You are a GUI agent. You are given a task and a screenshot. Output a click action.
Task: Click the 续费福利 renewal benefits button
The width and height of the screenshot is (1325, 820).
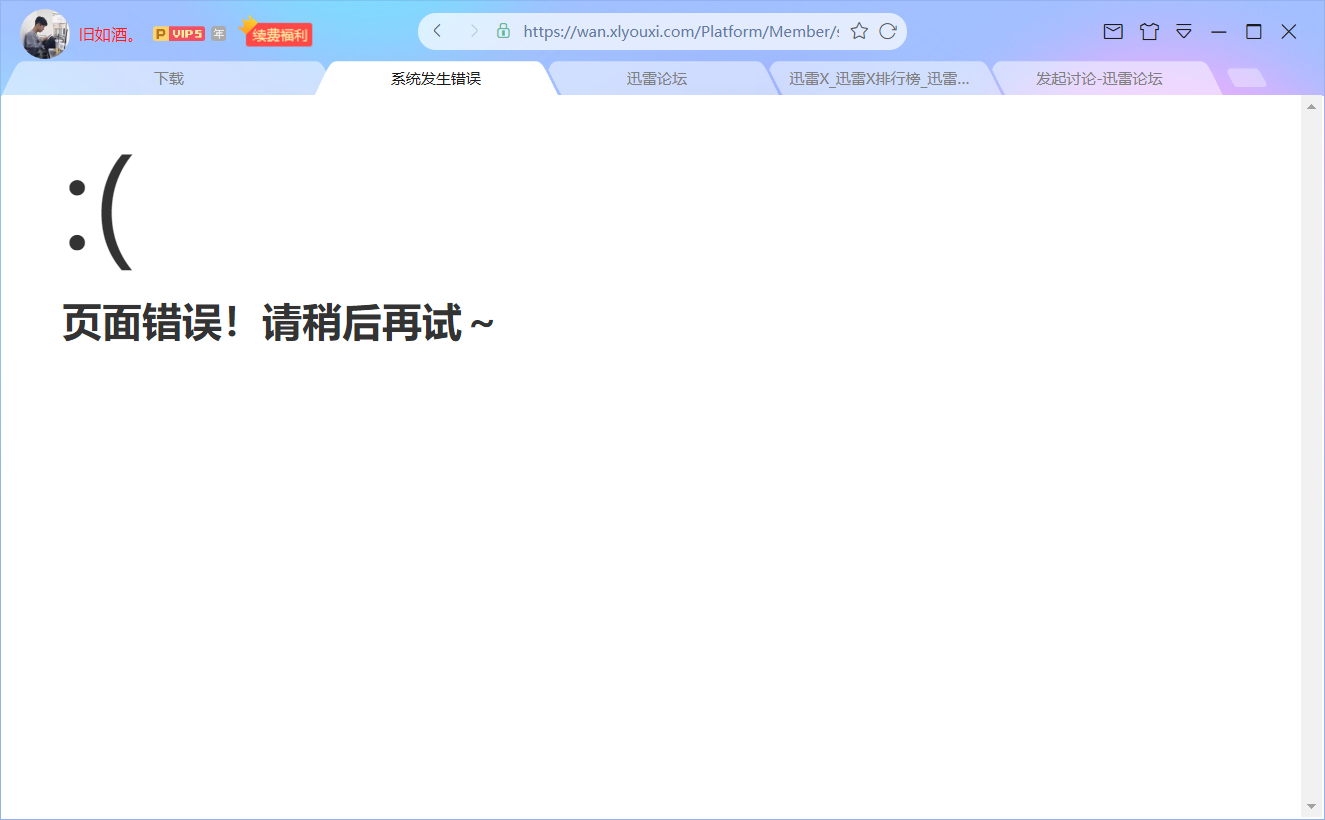click(278, 33)
